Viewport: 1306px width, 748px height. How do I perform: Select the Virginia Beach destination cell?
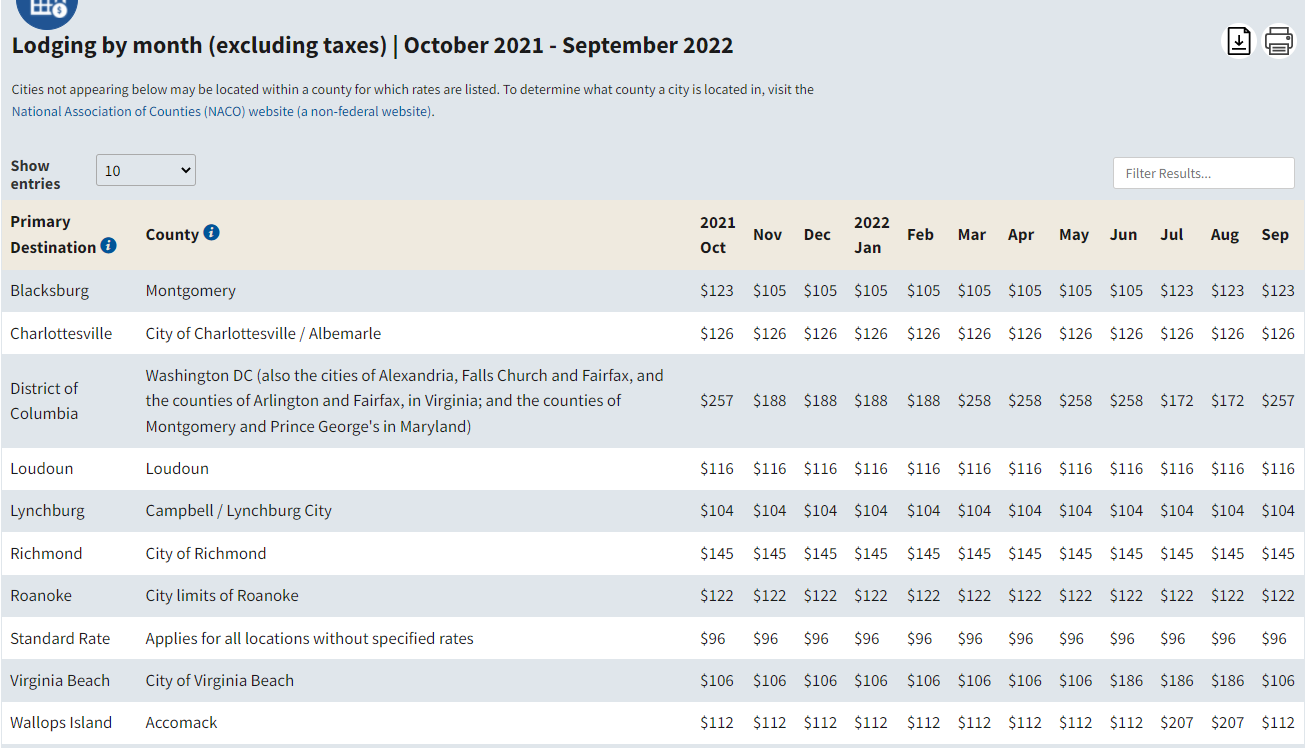point(60,680)
